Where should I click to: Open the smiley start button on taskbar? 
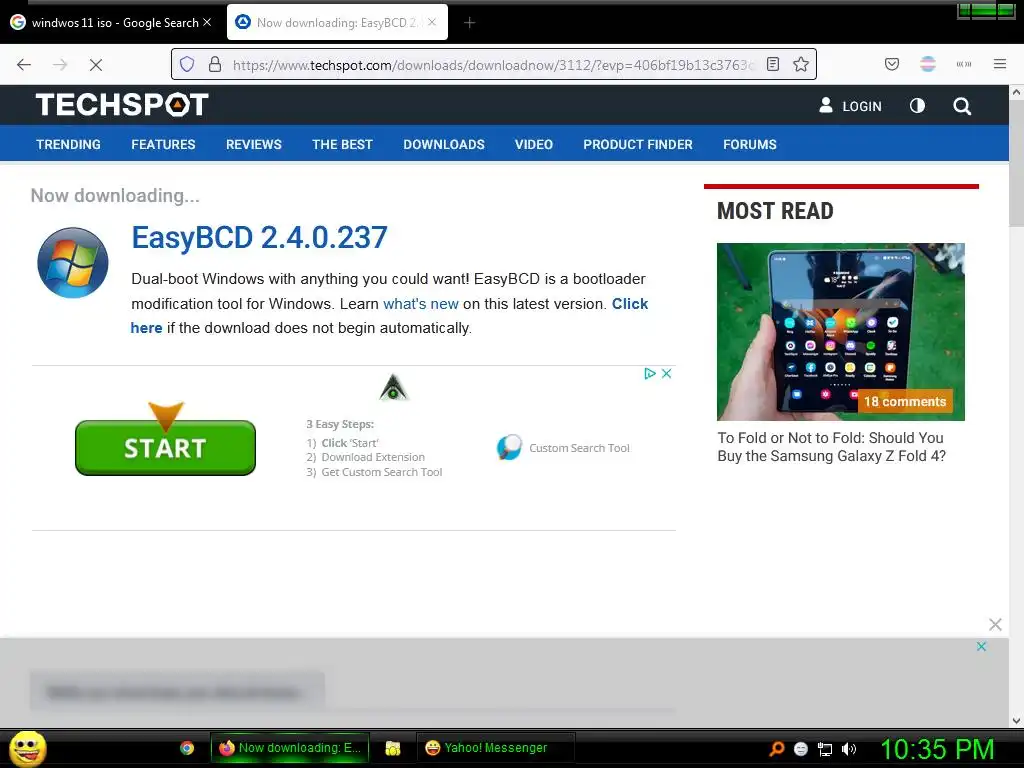tap(27, 748)
